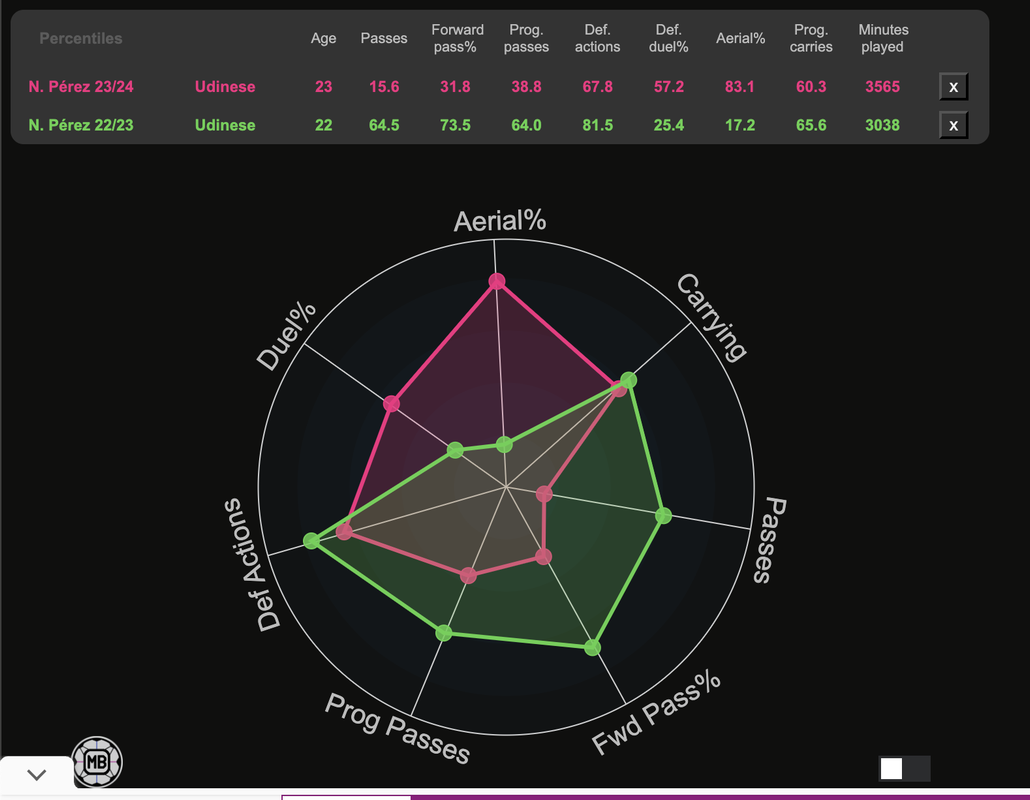This screenshot has height=800, width=1030.
Task: Click the 'Carrying' radar axis label
Action: tap(712, 317)
